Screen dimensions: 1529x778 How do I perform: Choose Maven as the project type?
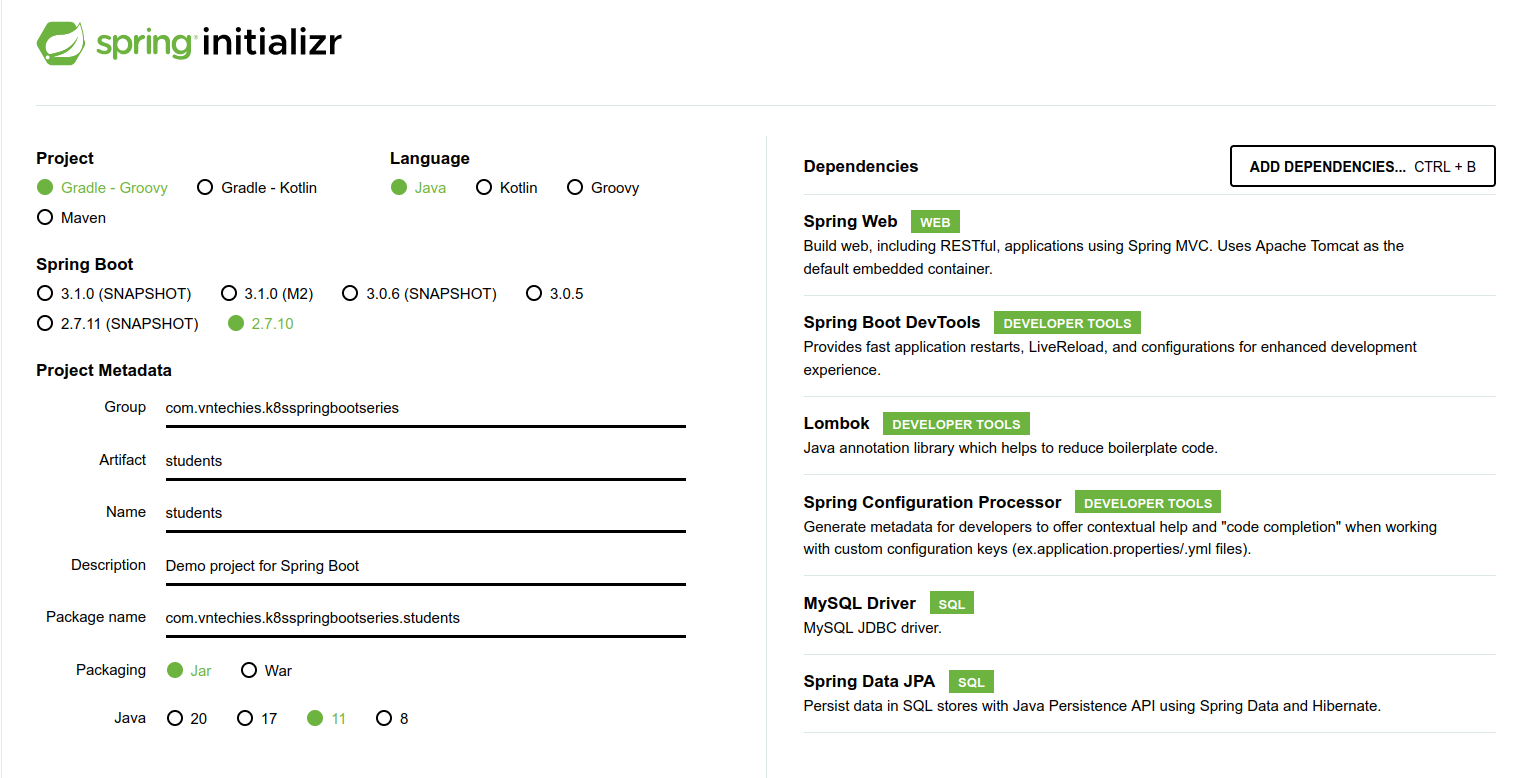point(45,218)
